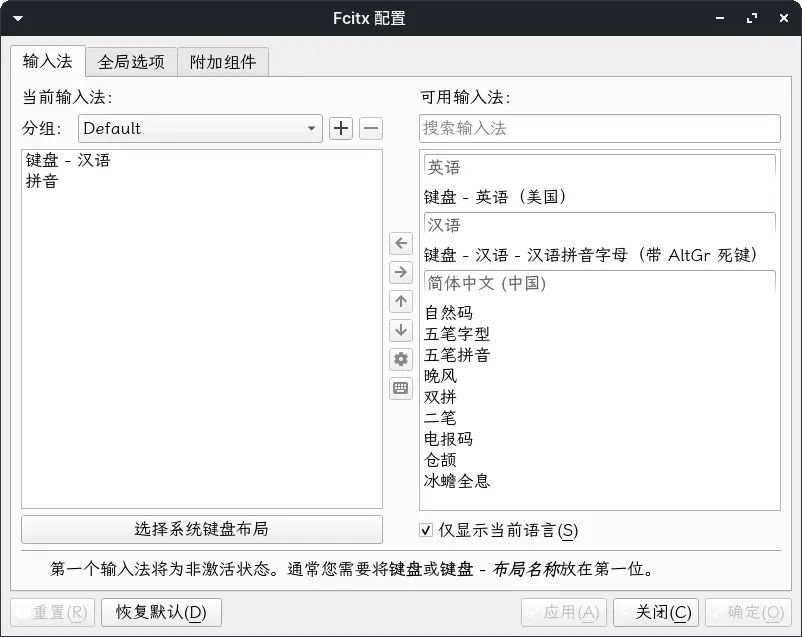Select 双拼 from available list
Image resolution: width=802 pixels, height=637 pixels.
click(x=440, y=397)
